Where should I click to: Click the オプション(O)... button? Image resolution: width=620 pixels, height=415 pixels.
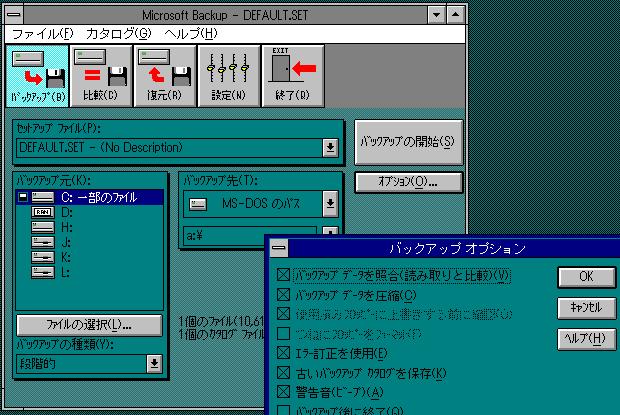point(408,182)
